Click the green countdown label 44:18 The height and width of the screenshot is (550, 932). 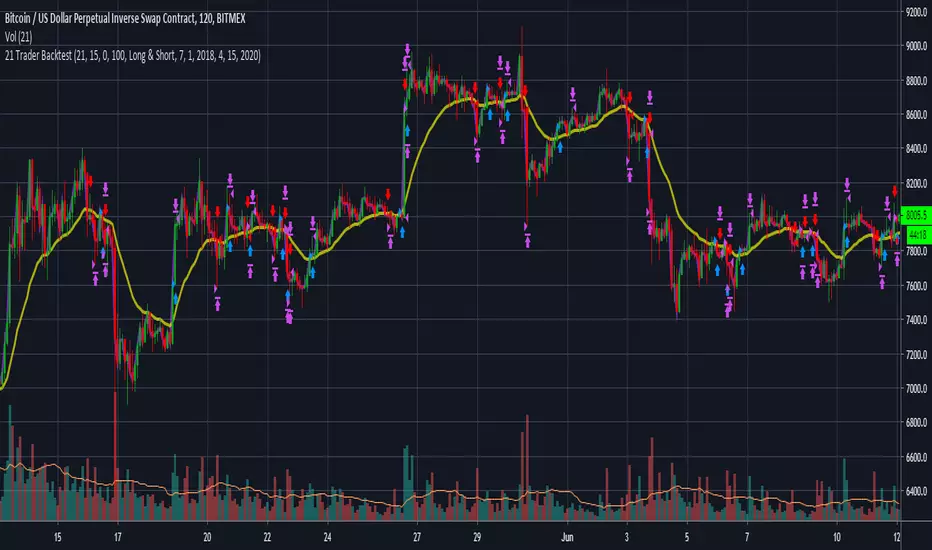point(918,235)
